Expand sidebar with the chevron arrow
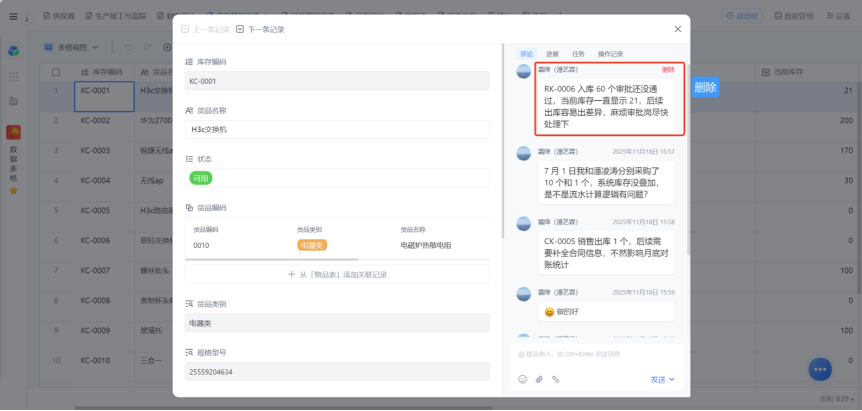862x411 pixels. 26,19
